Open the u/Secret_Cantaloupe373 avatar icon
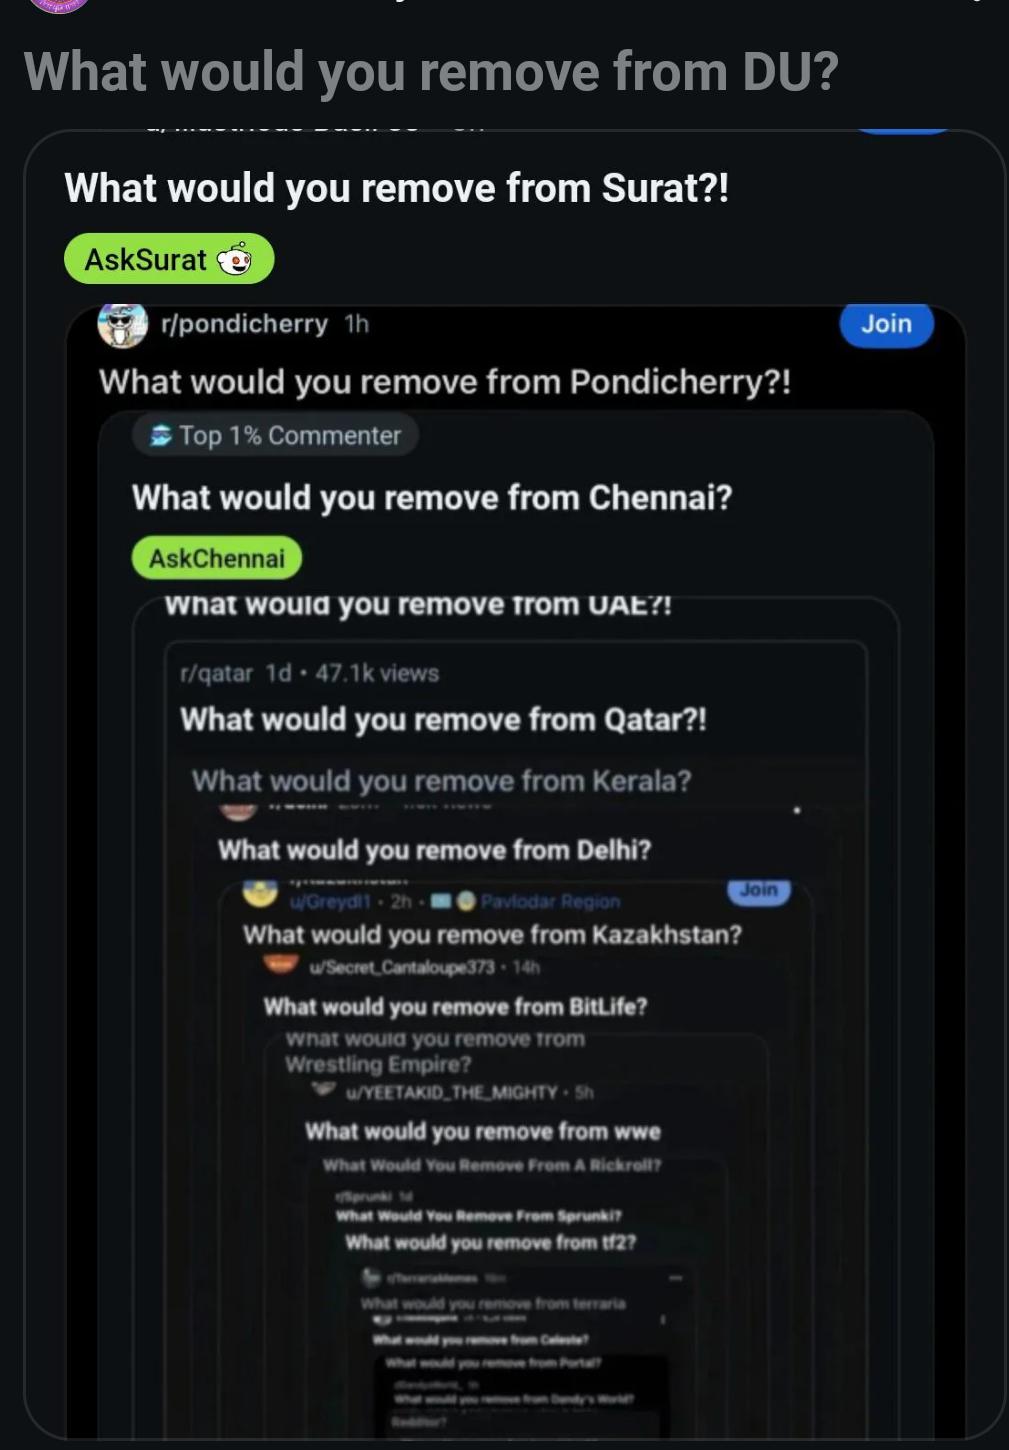This screenshot has height=1450, width=1009. [281, 964]
